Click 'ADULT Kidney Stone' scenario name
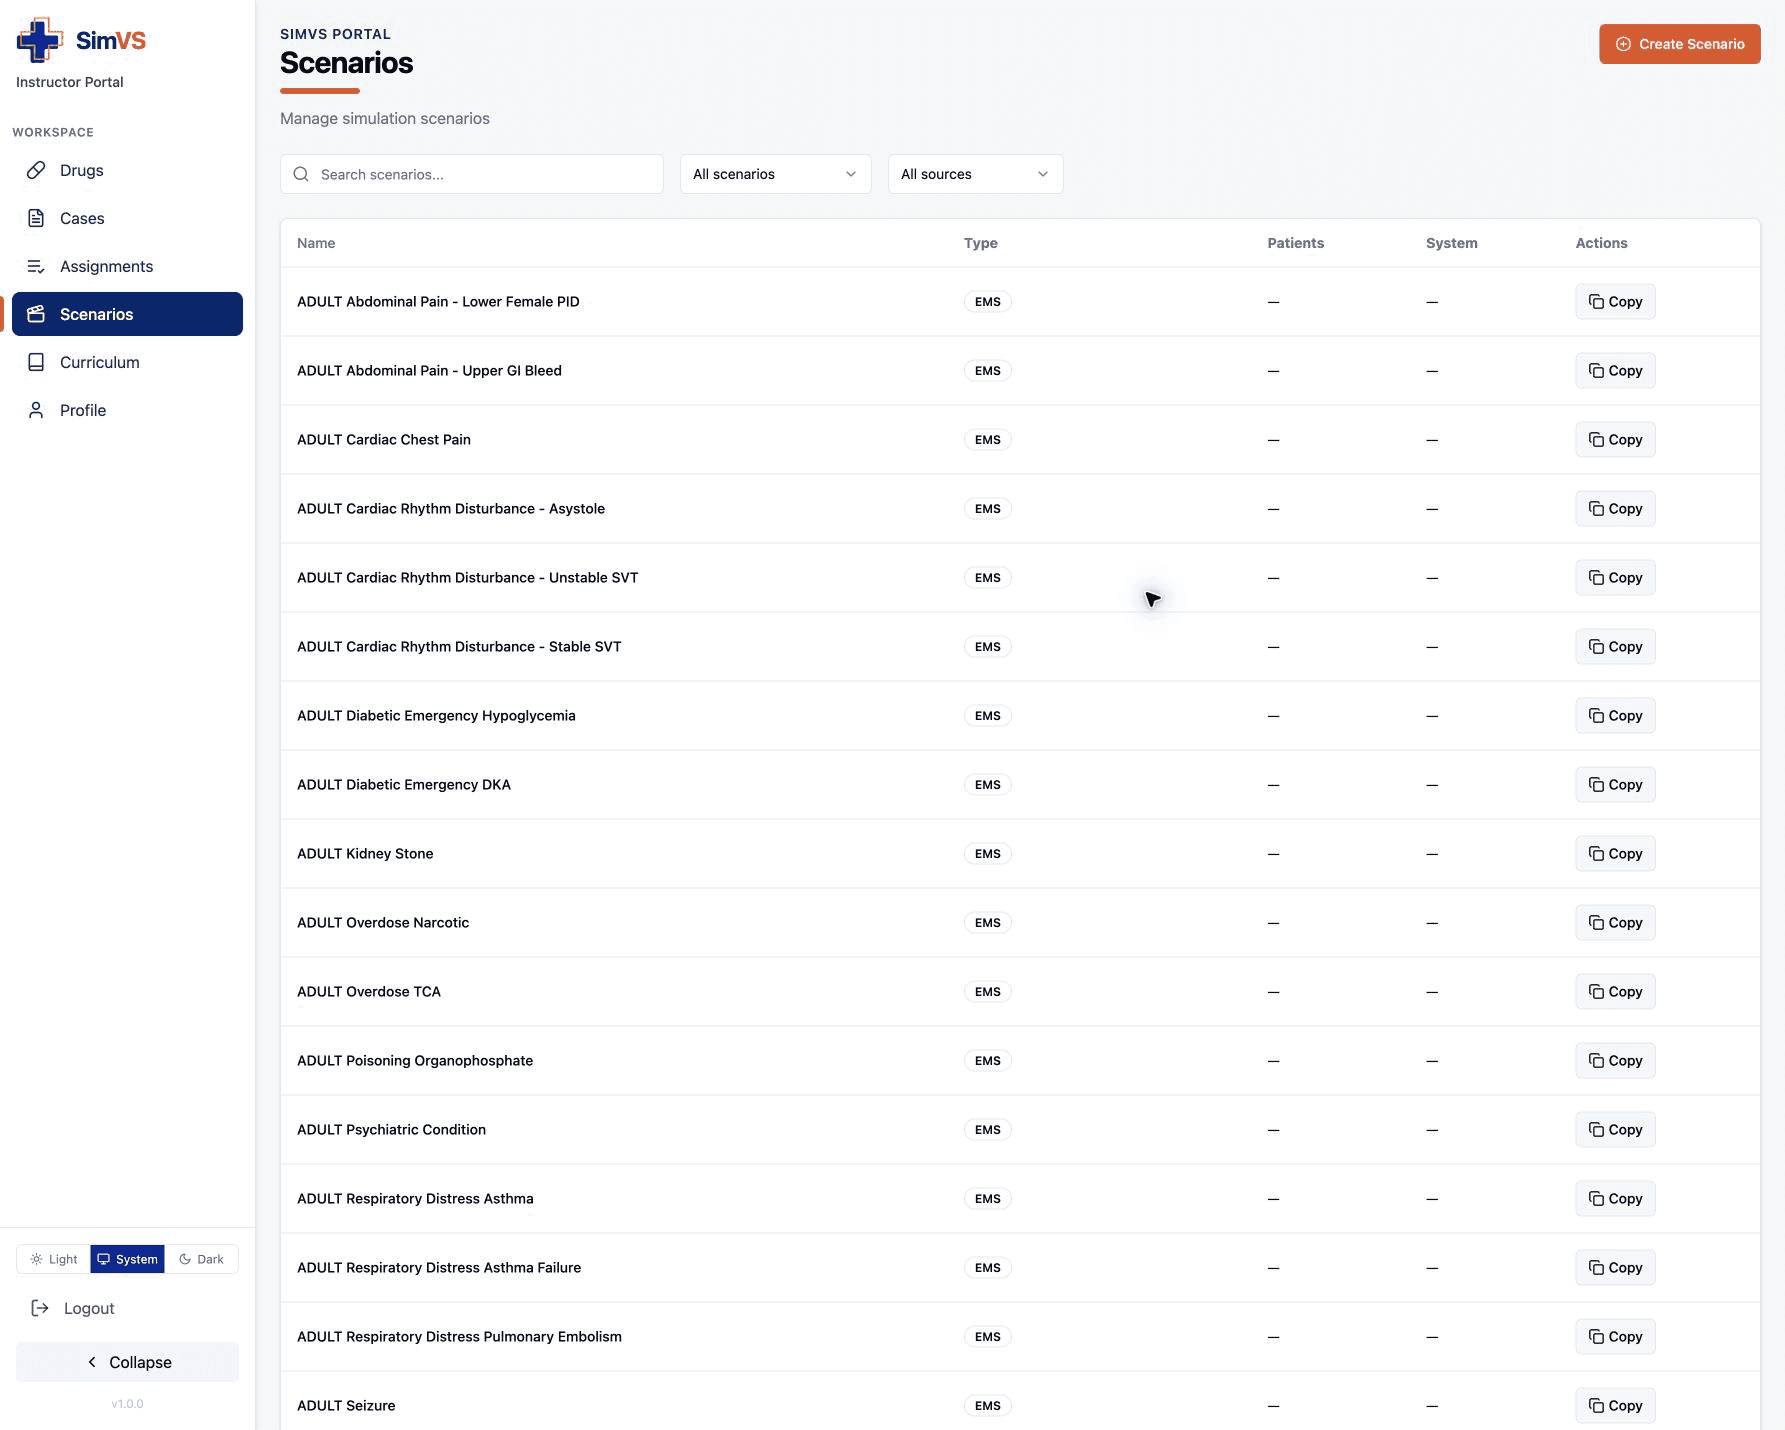 click(365, 854)
